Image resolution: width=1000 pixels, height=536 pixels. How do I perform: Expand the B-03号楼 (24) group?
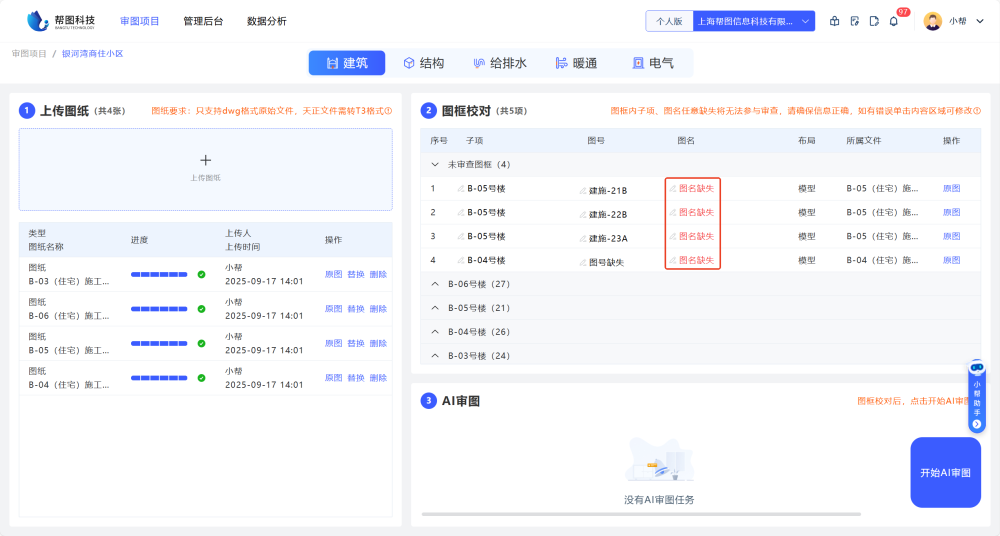(x=435, y=355)
